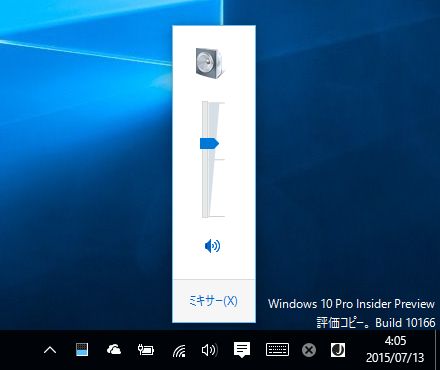Image resolution: width=440 pixels, height=370 pixels.
Task: Click the blue volume slider thumb
Action: (209, 144)
